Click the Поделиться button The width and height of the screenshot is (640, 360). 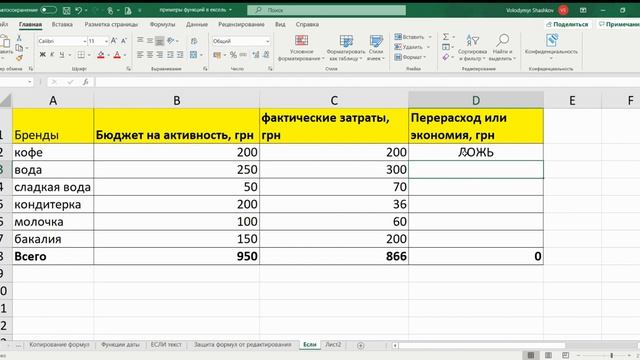click(x=568, y=24)
